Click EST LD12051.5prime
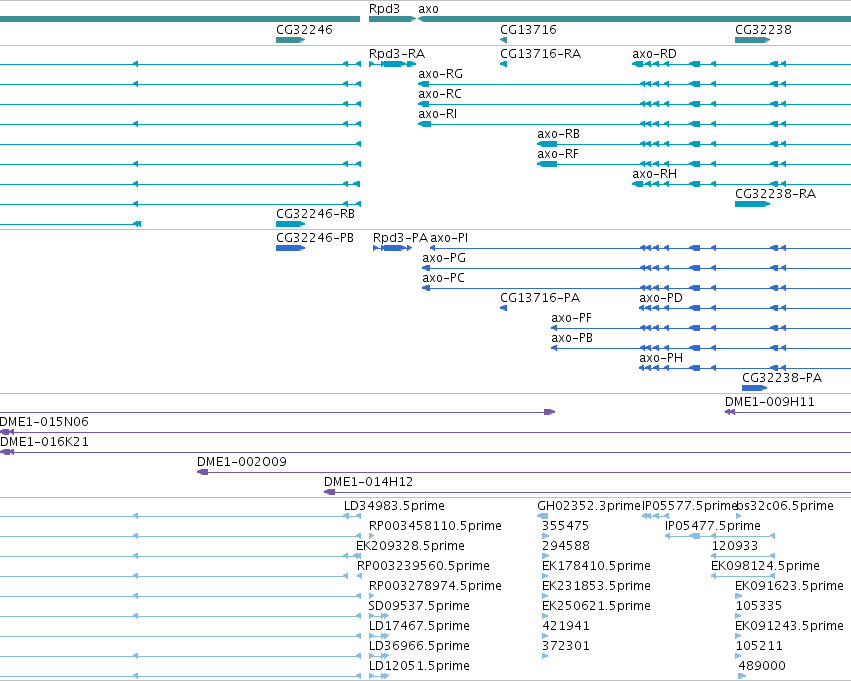Viewport: 851px width, 681px height. click(419, 667)
